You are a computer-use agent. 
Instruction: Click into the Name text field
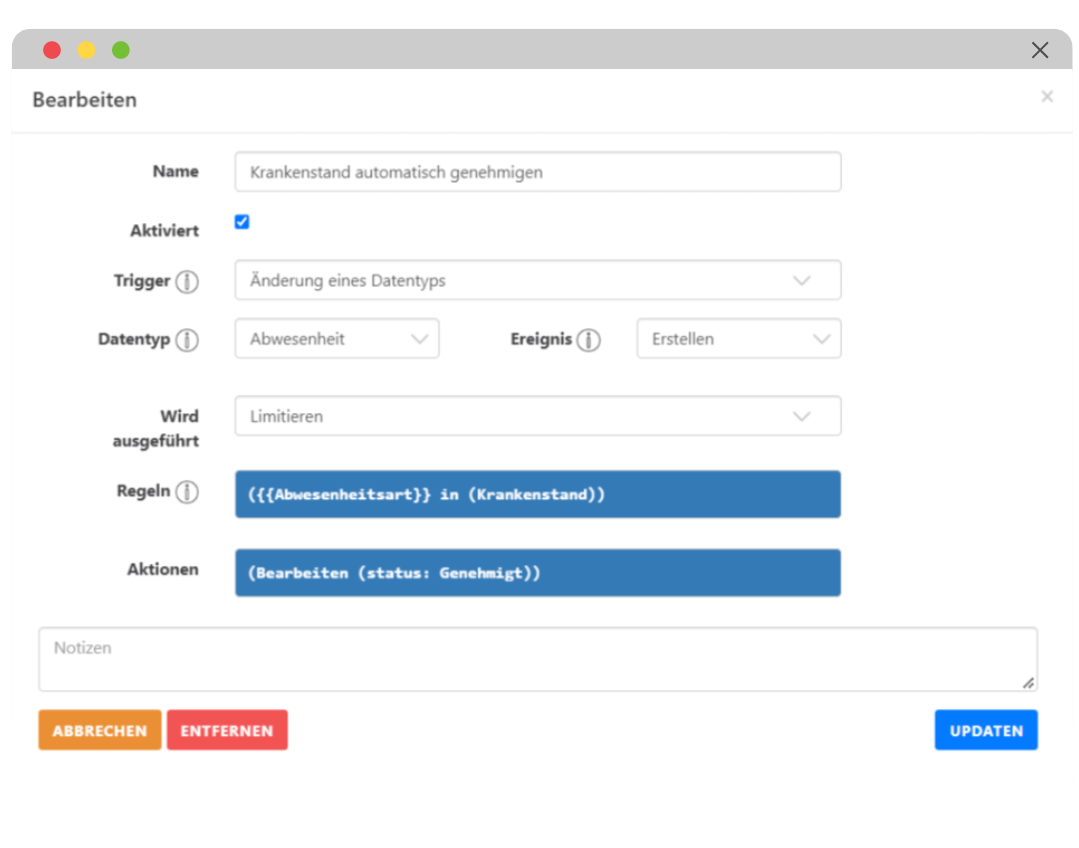point(537,172)
